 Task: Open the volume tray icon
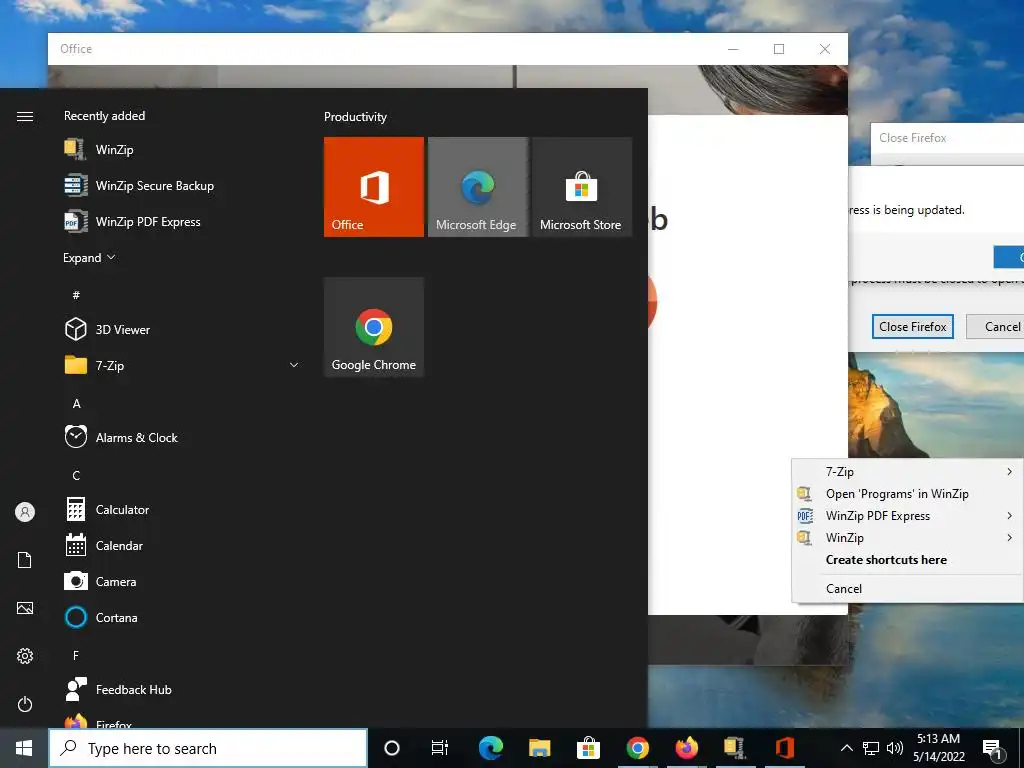pyautogui.click(x=894, y=748)
